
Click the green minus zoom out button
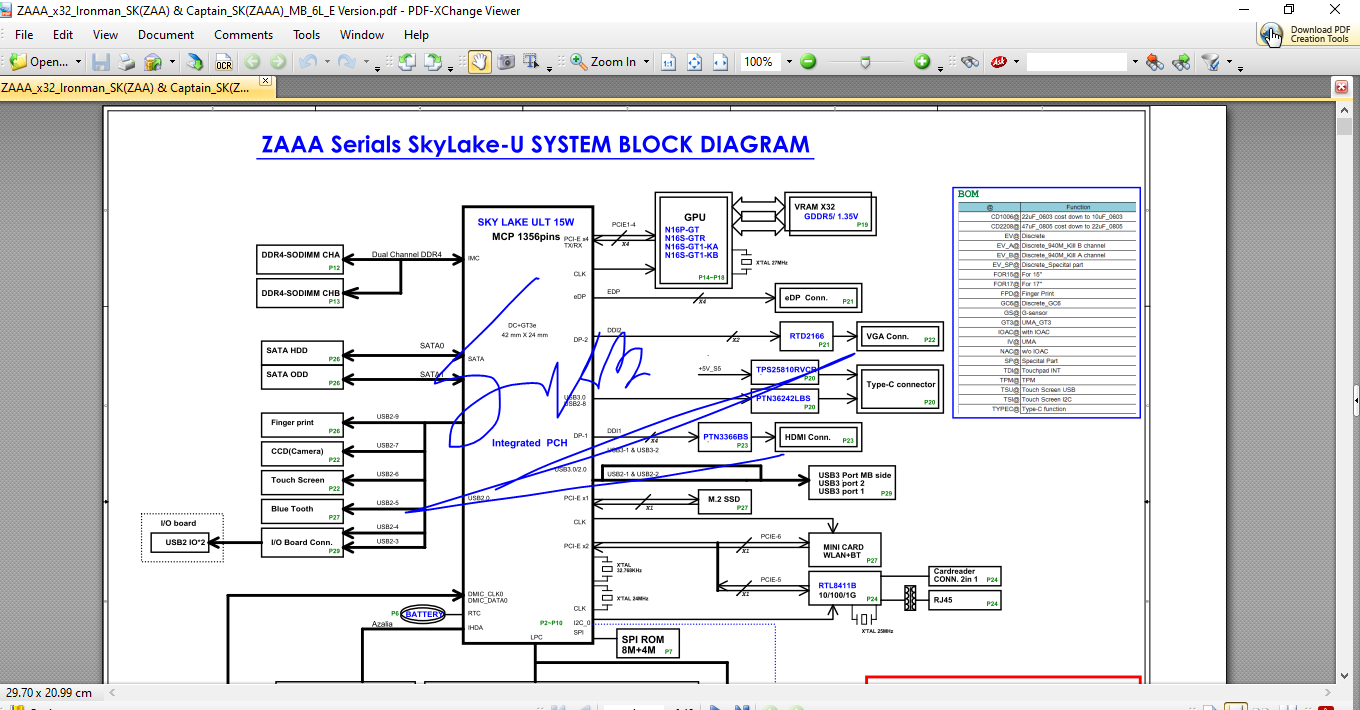[808, 62]
